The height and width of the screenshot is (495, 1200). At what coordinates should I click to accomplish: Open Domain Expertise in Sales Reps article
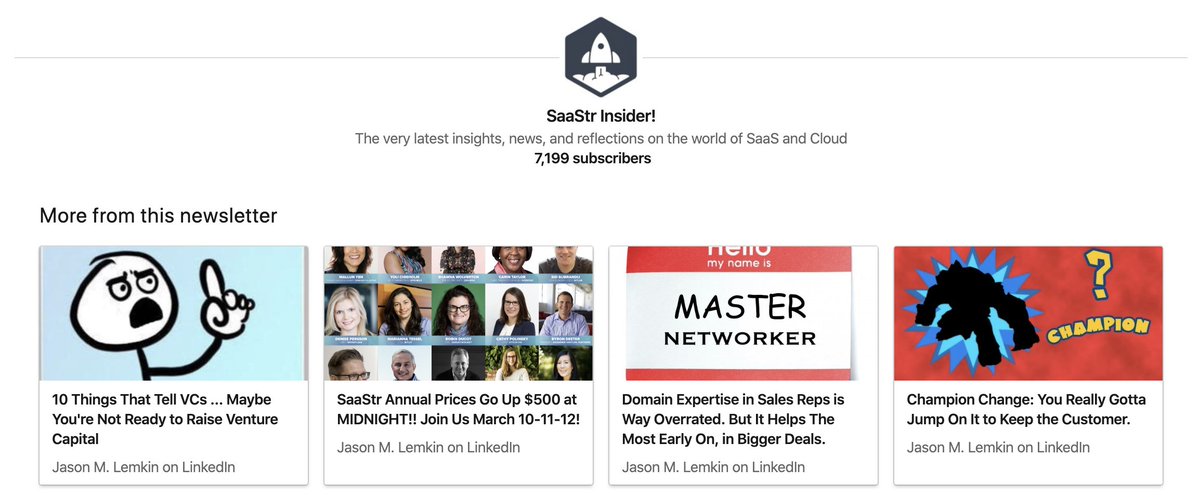[x=734, y=419]
